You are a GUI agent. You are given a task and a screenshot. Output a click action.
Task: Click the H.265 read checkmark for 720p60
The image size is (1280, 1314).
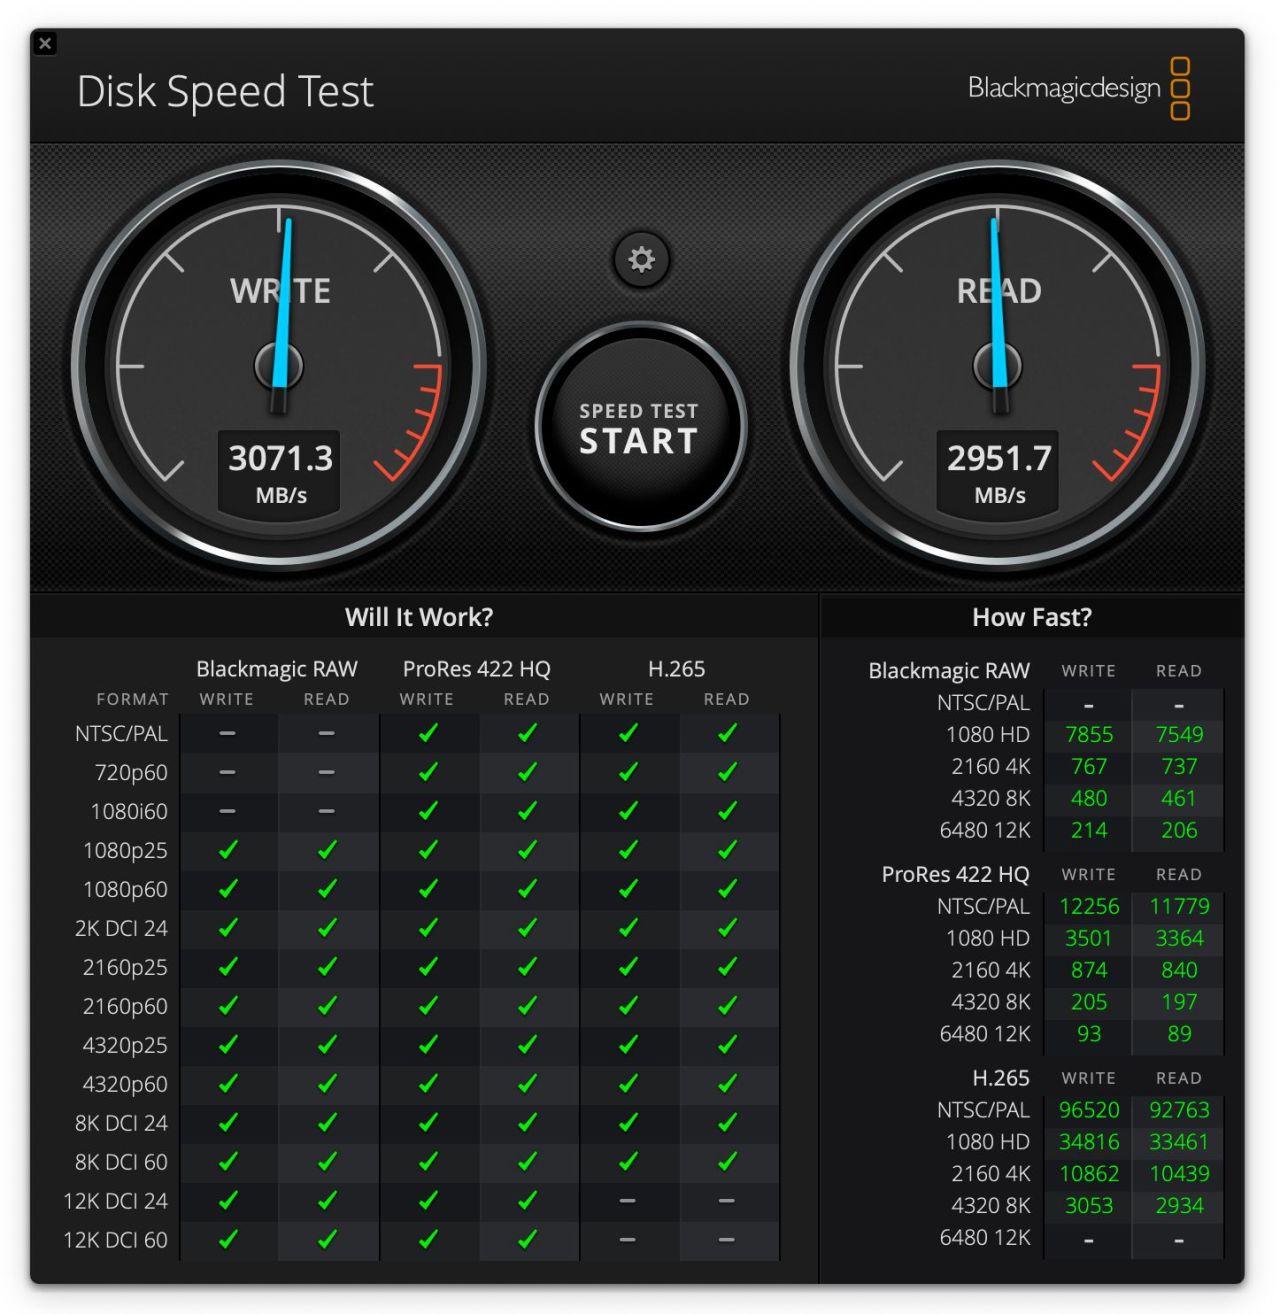727,772
